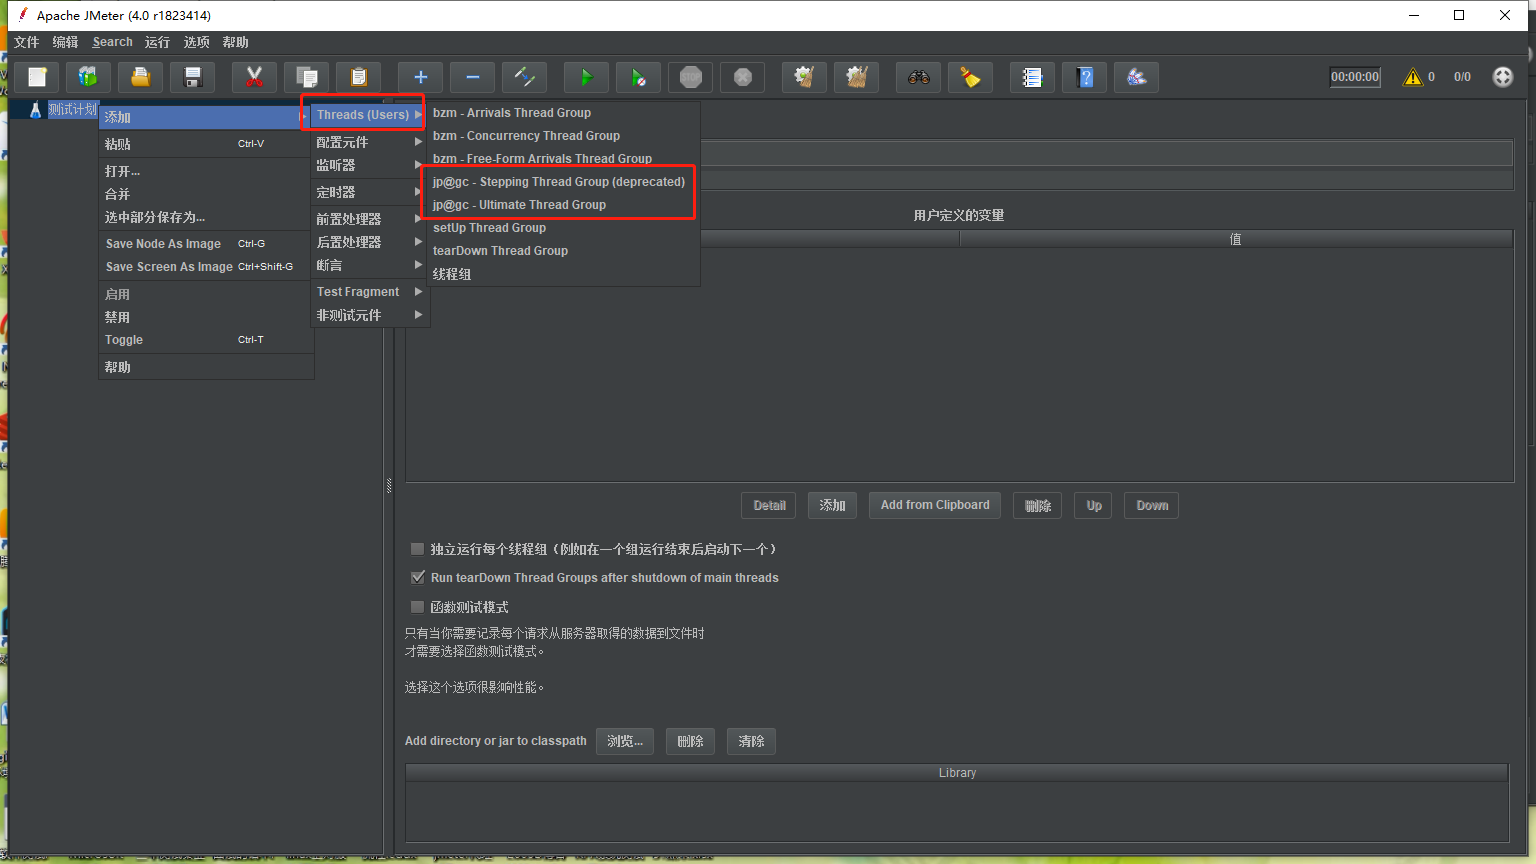Click Toggle in context menu
Viewport: 1536px width, 864px height.
pos(206,340)
